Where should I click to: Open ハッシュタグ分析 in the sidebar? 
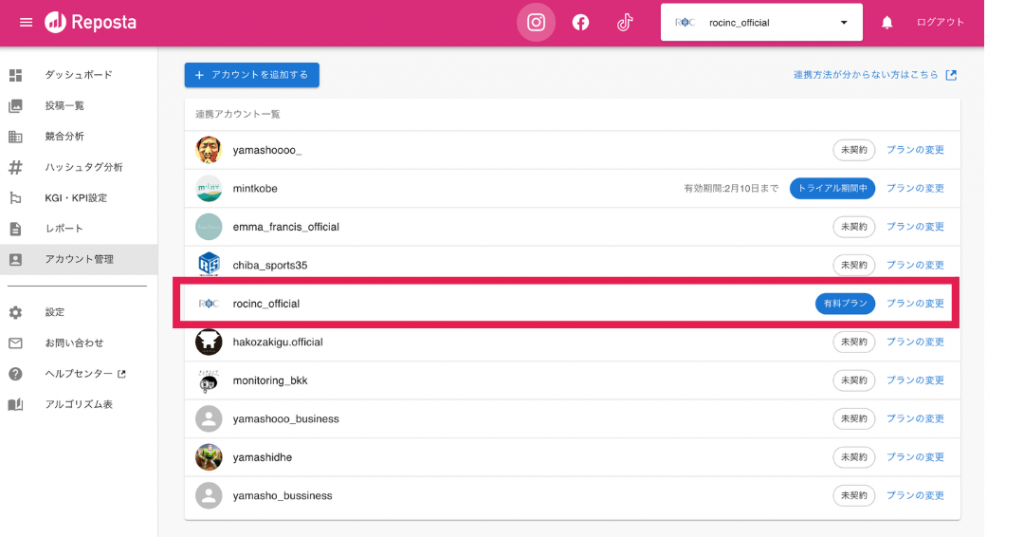click(x=84, y=167)
